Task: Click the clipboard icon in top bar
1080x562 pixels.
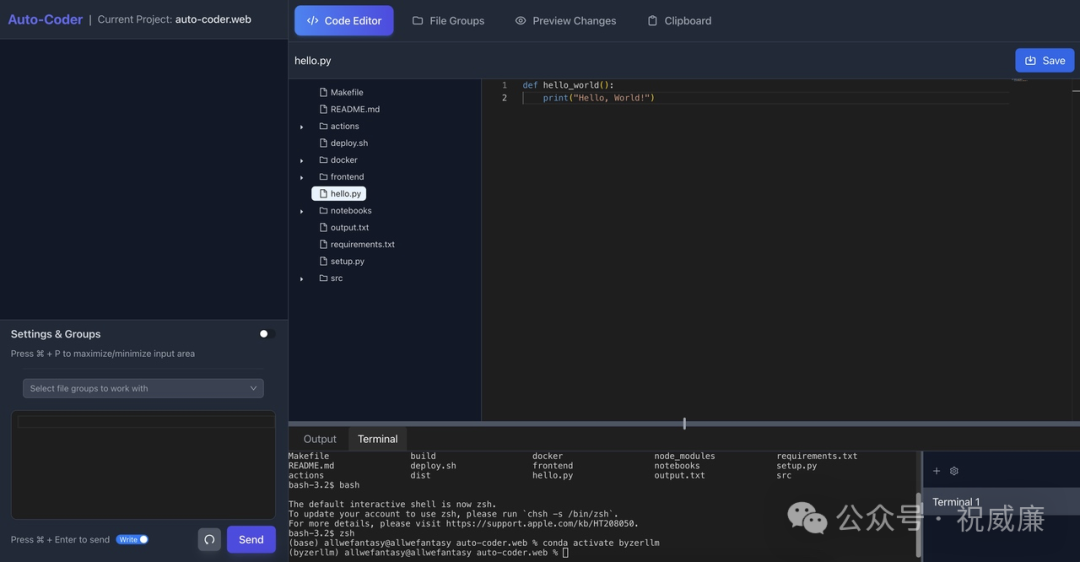Action: click(x=652, y=21)
